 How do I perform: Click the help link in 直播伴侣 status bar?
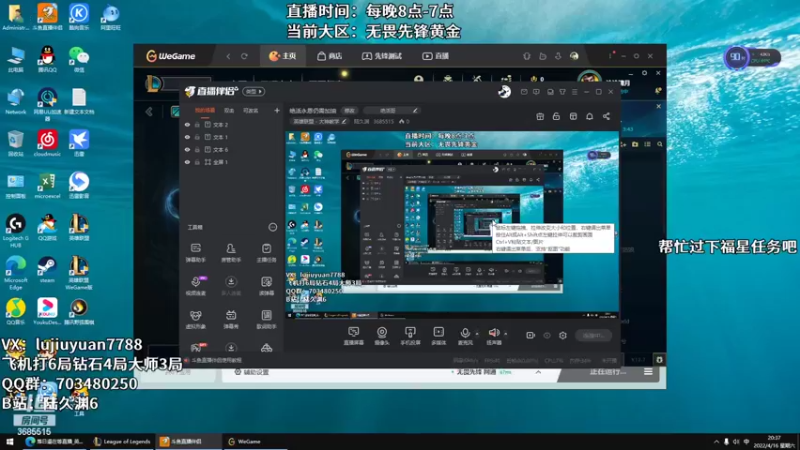pos(214,360)
